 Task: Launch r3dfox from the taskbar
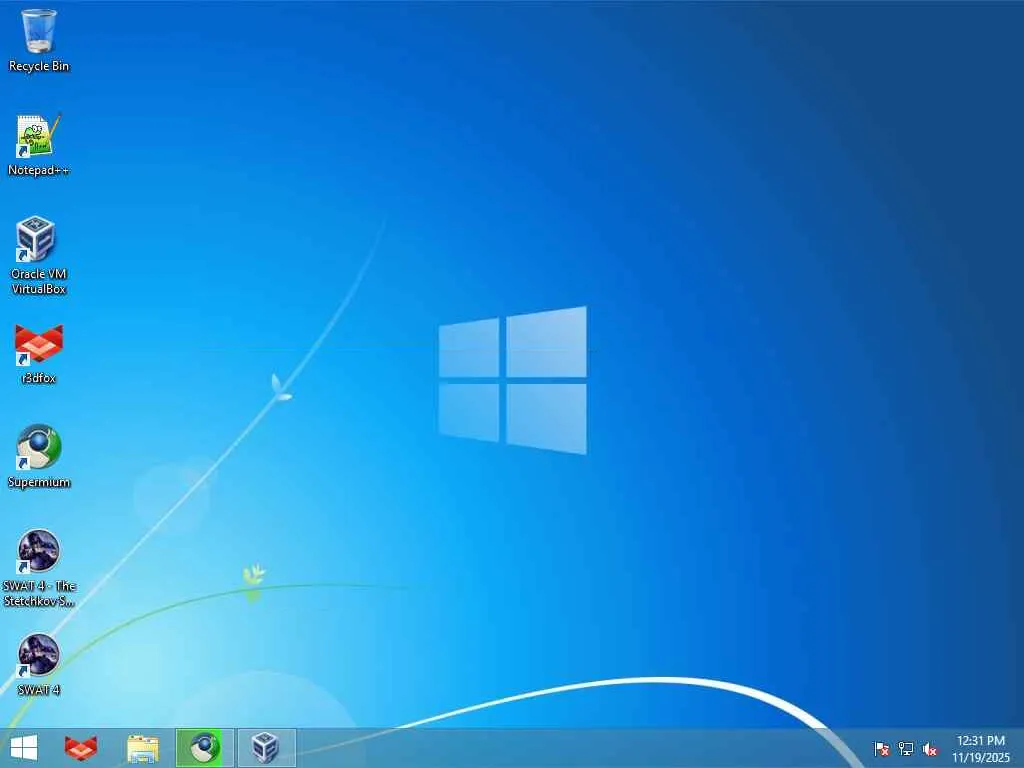pyautogui.click(x=81, y=748)
